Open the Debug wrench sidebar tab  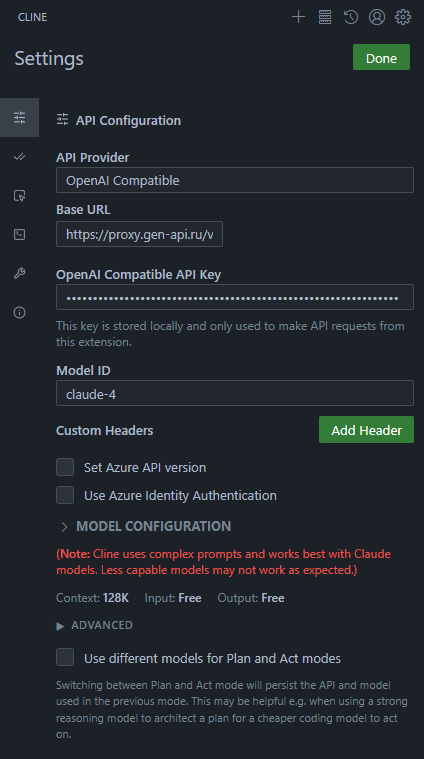click(x=19, y=273)
